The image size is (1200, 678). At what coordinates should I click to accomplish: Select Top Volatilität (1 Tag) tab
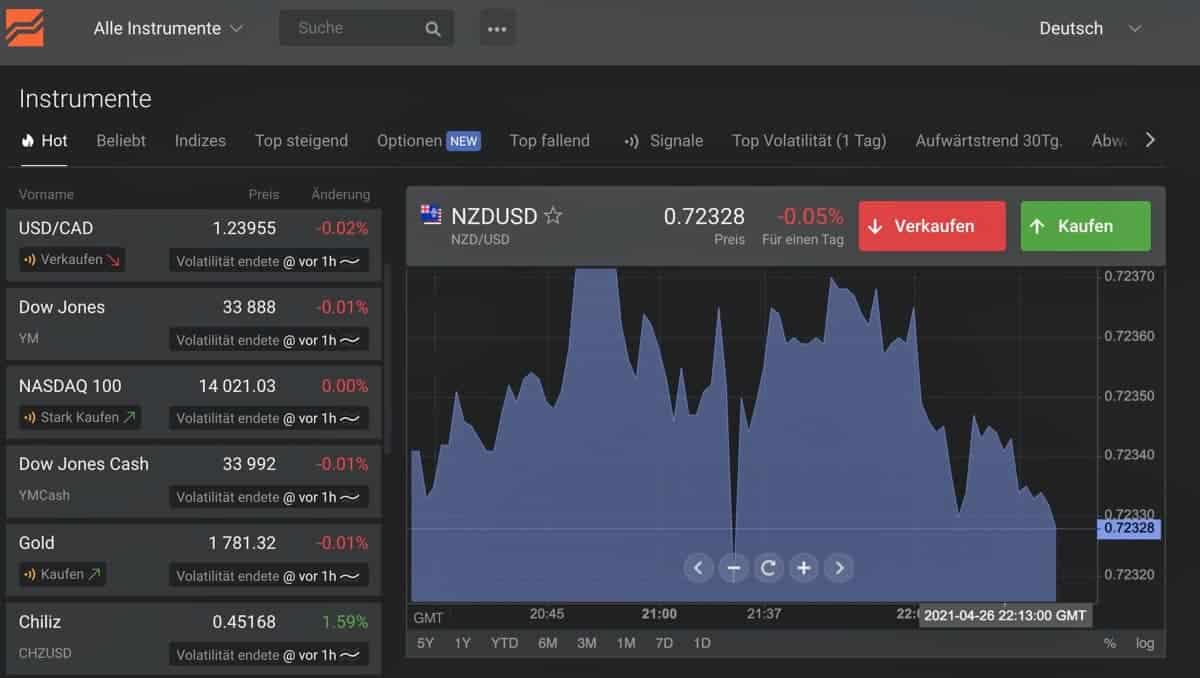pyautogui.click(x=809, y=141)
